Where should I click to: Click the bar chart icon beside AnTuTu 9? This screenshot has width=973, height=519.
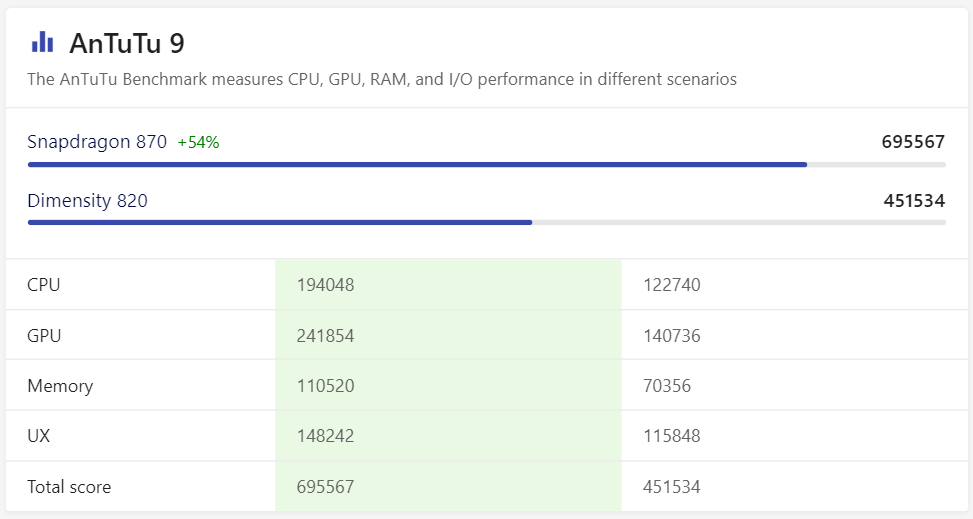click(42, 42)
